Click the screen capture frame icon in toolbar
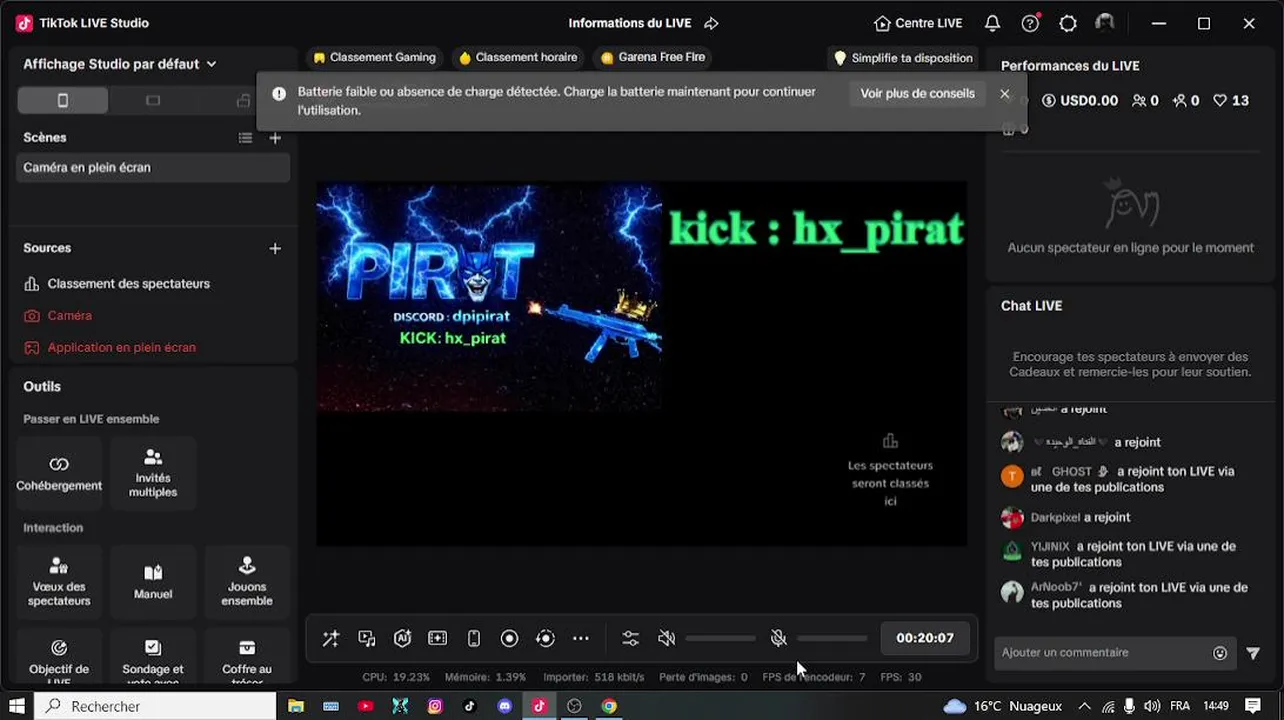 point(438,638)
